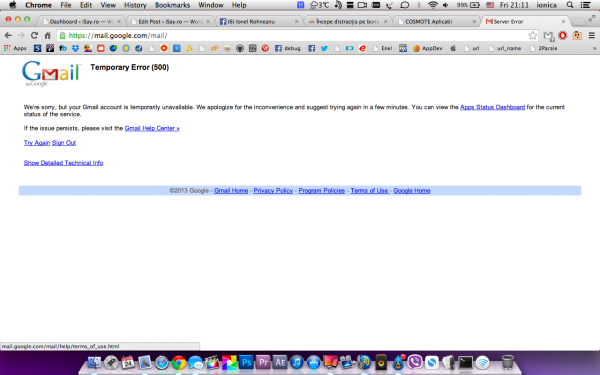
Task: Open the Apple menu
Action: (x=12, y=5)
